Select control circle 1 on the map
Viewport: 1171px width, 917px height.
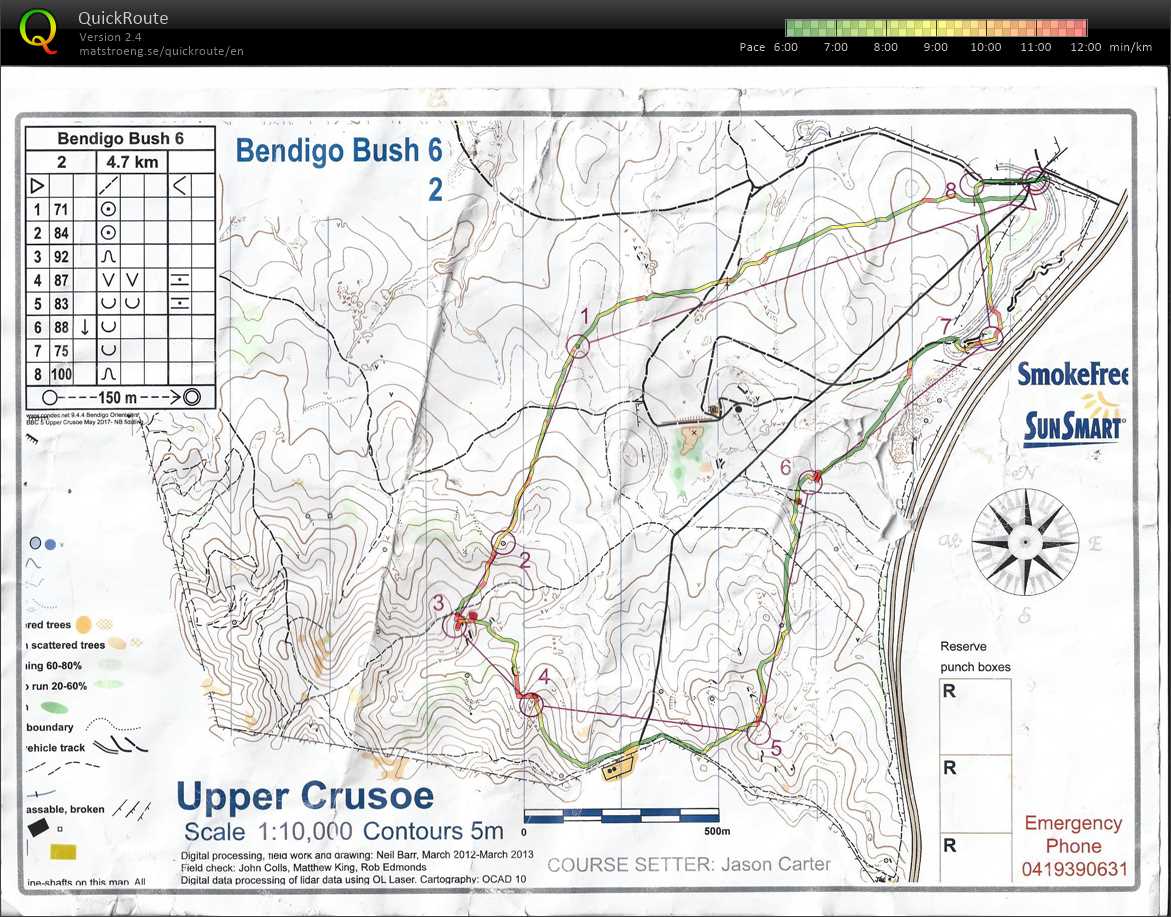coord(577,346)
